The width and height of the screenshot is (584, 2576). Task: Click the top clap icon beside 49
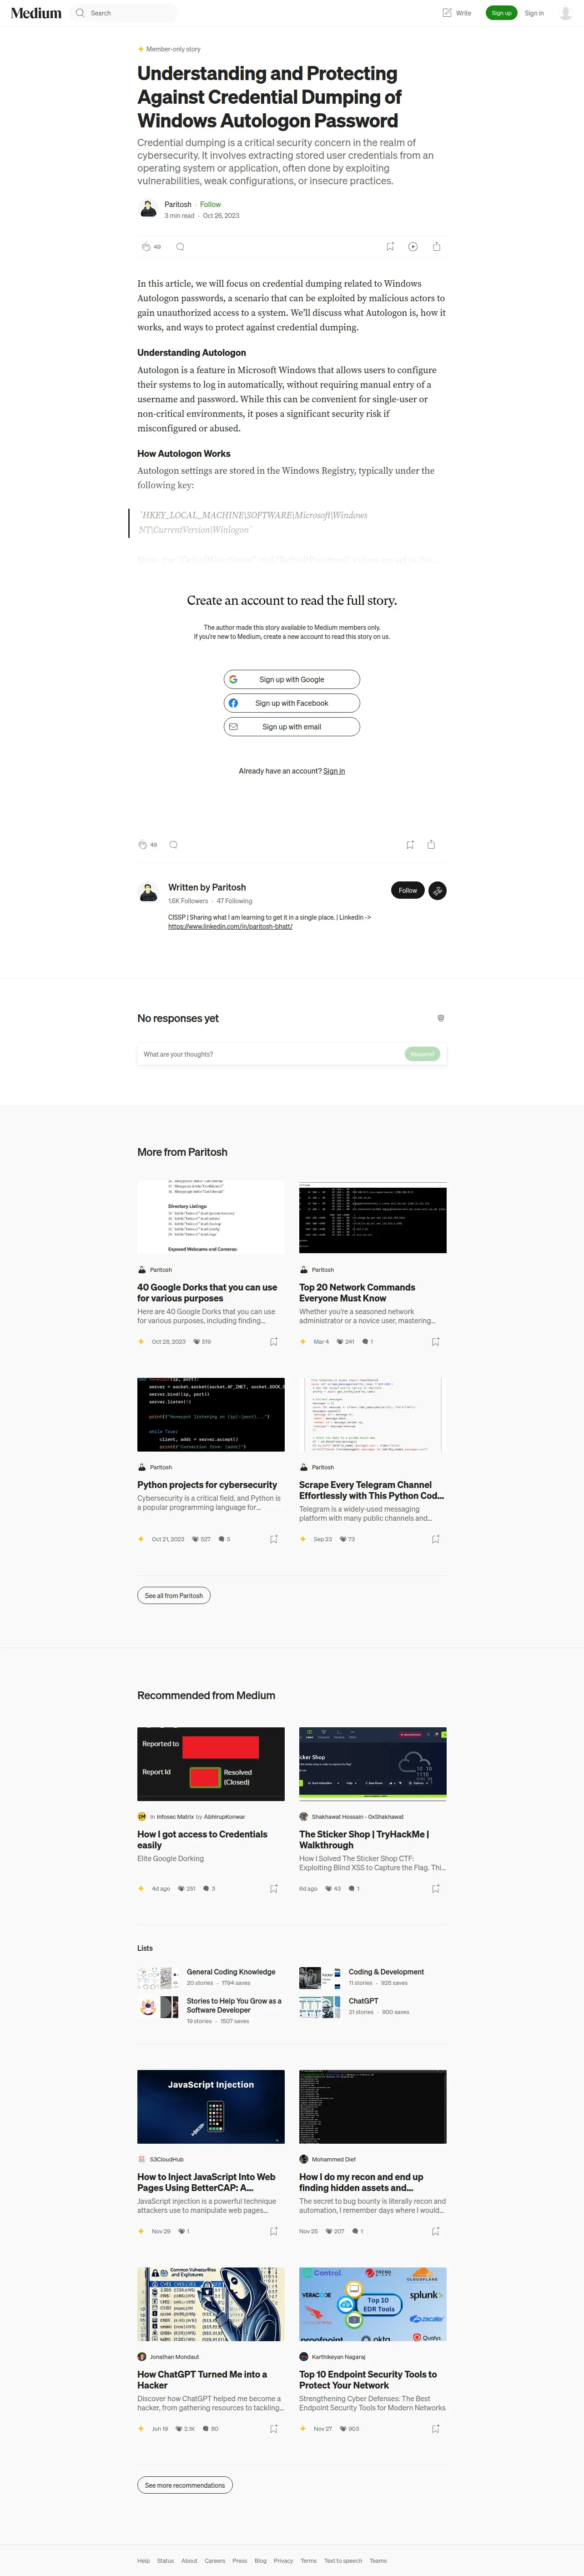[146, 246]
